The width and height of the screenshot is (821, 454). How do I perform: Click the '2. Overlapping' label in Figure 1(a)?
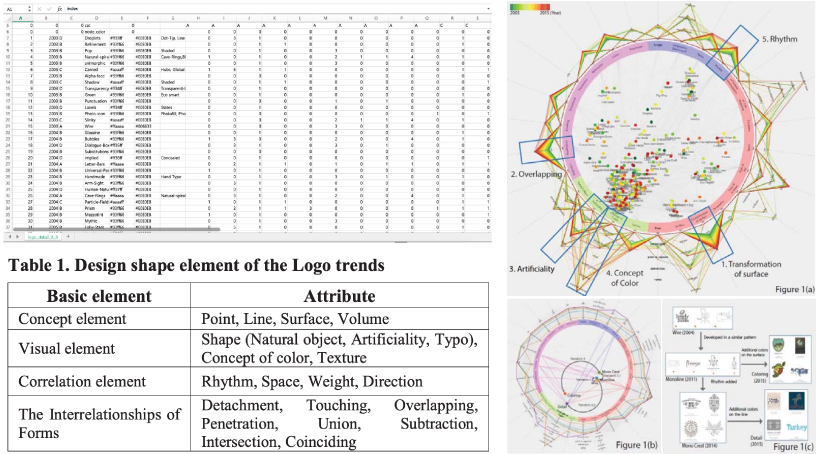pos(536,174)
